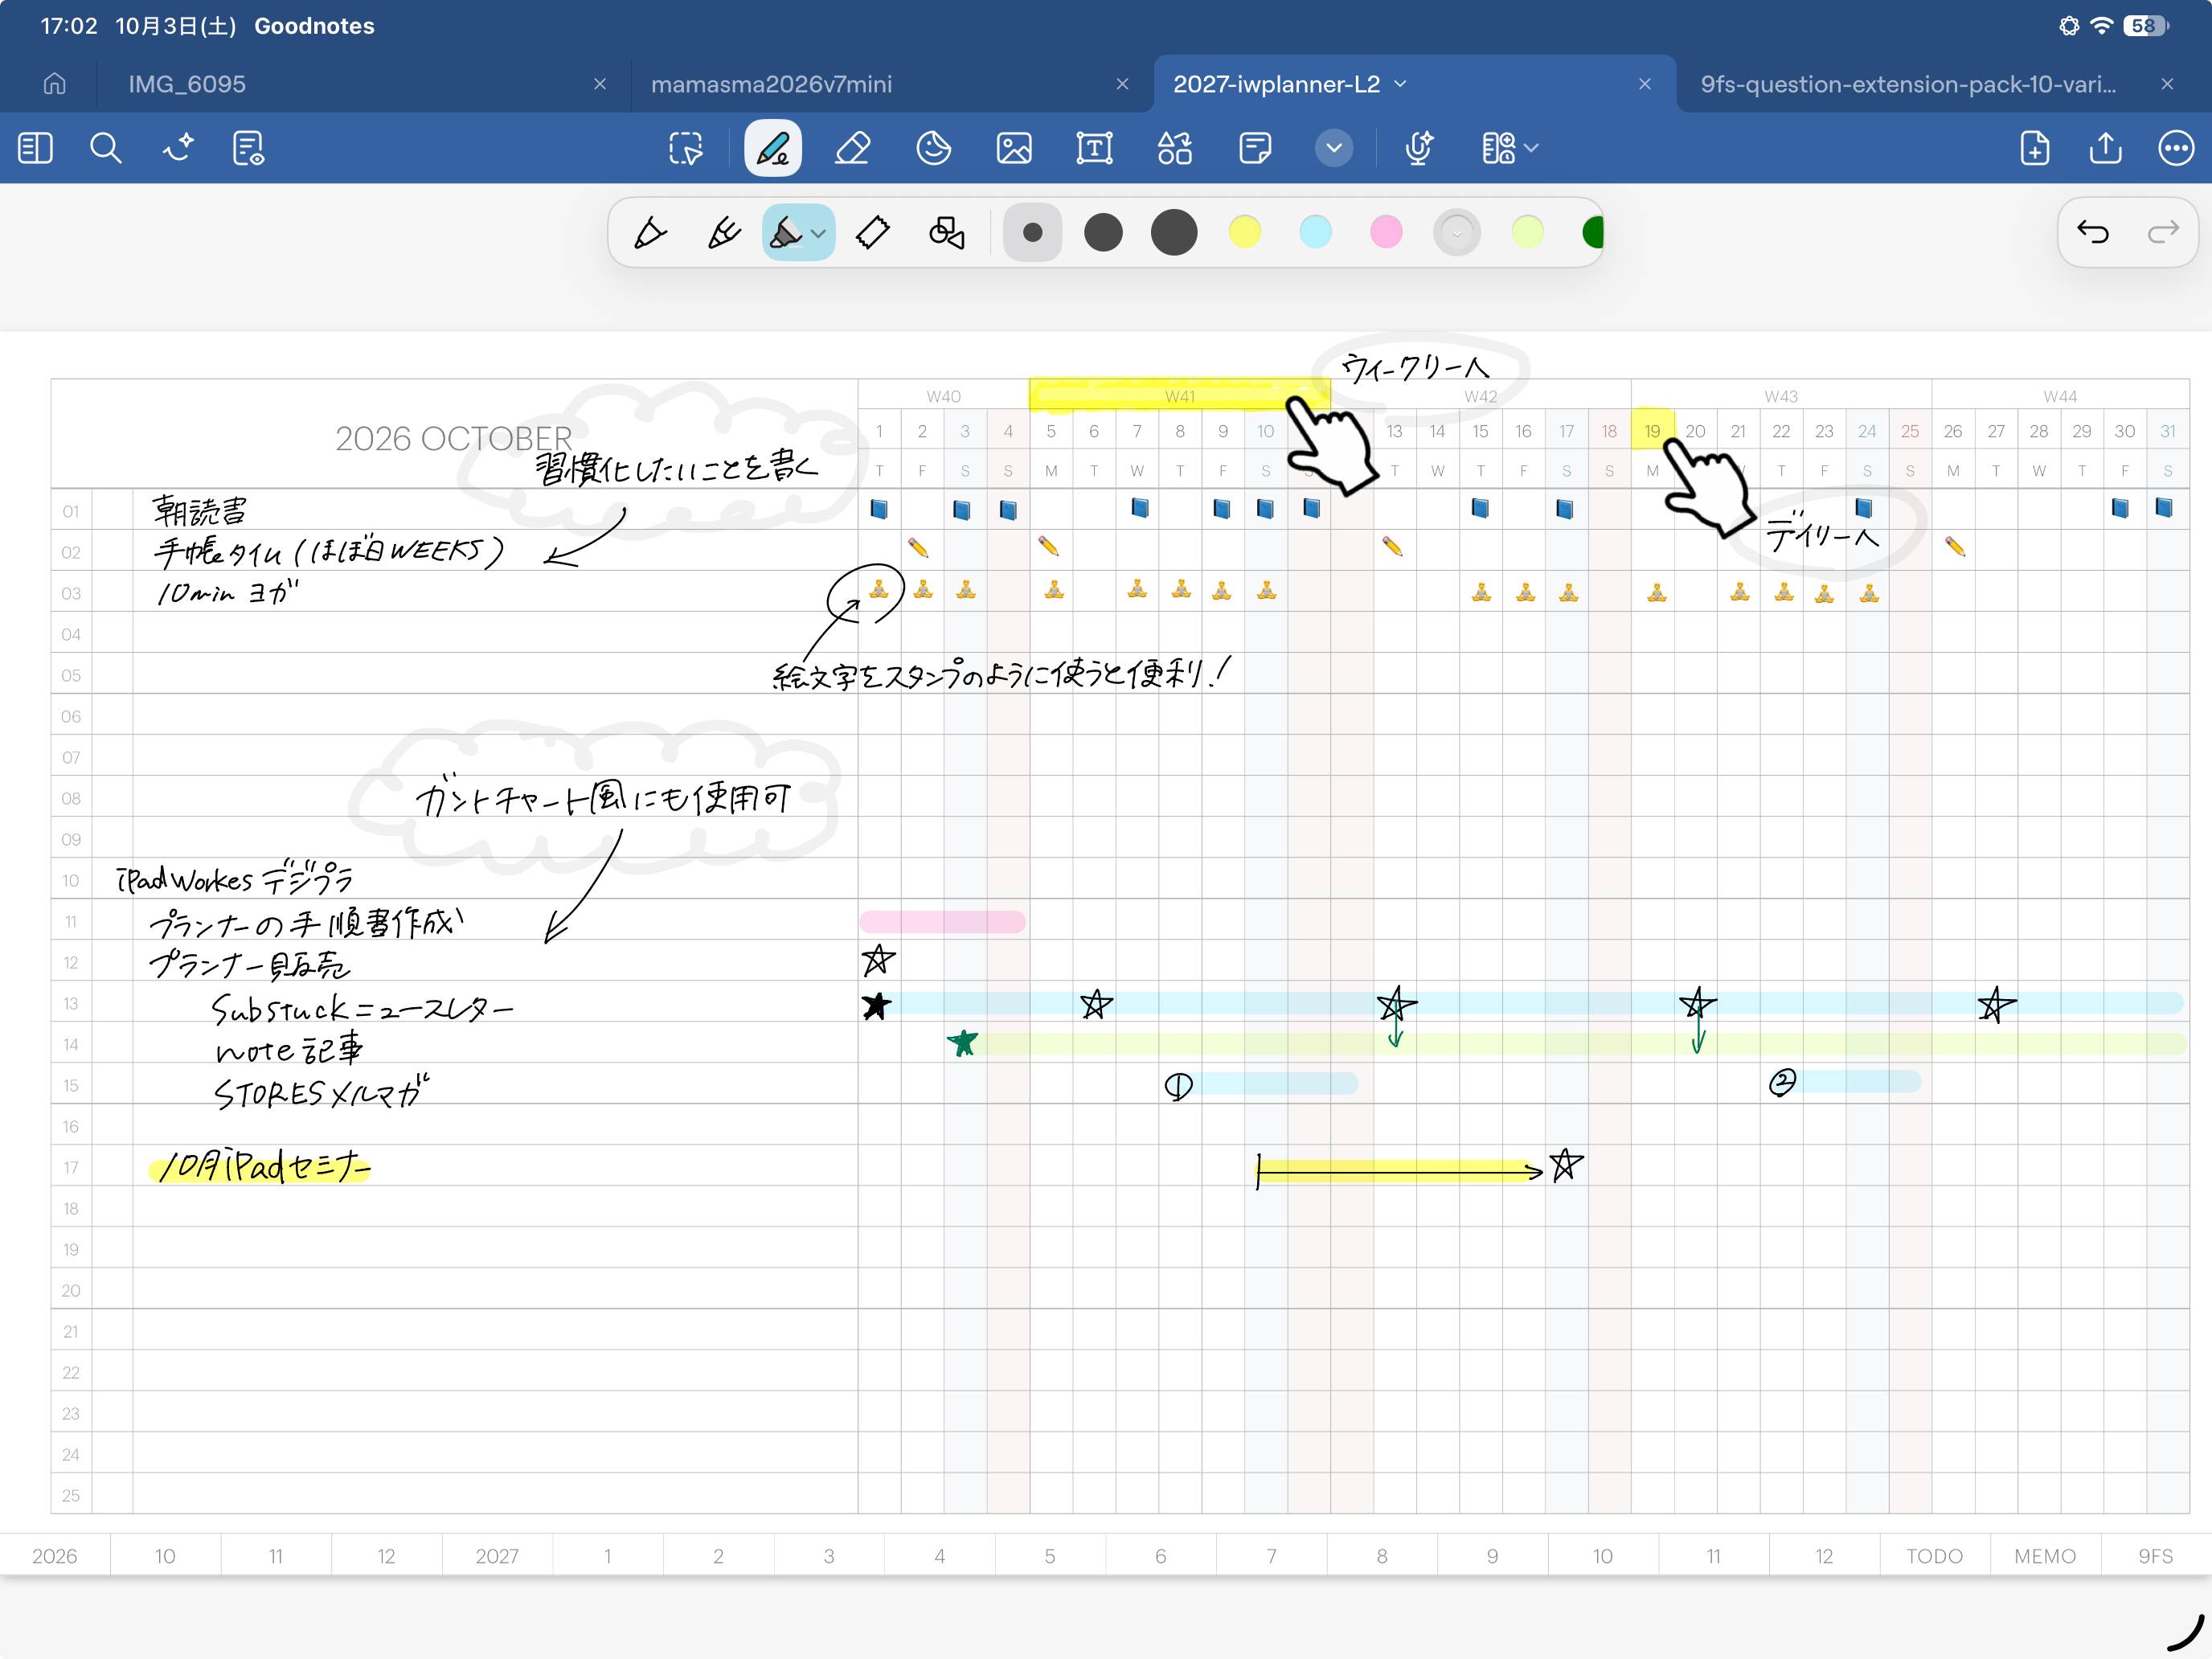This screenshot has width=2212, height=1659.
Task: Start AI audio recording microphone
Action: click(1418, 148)
